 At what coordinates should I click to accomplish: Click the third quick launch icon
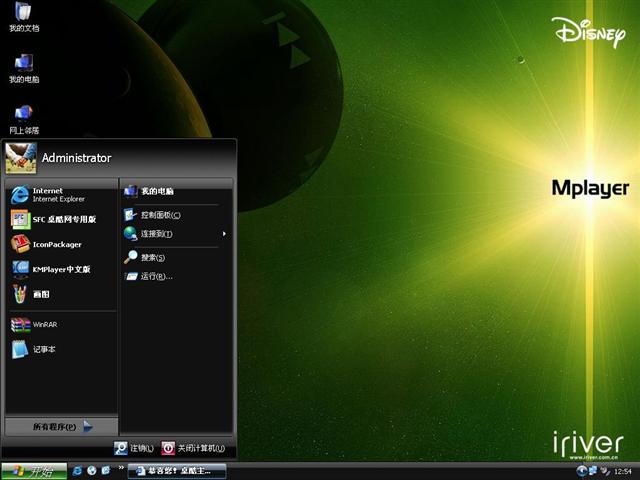click(x=106, y=471)
